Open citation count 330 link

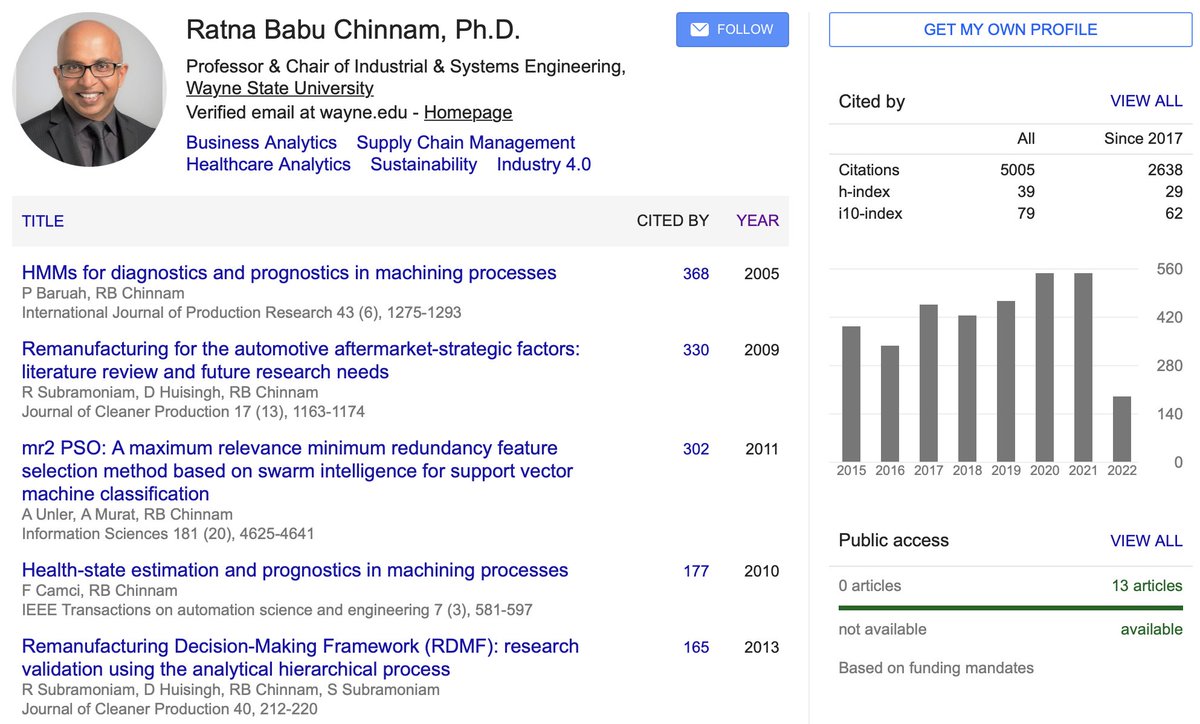(x=696, y=350)
